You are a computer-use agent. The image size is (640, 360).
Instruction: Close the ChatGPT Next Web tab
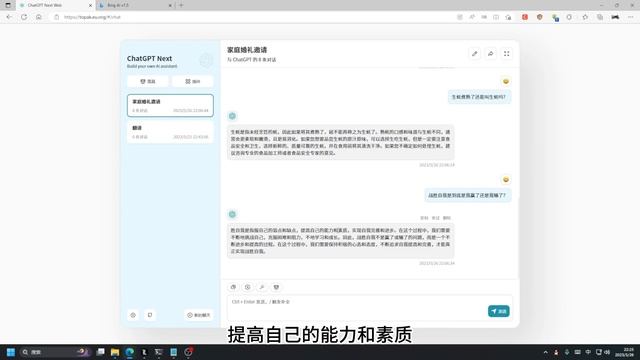90,5
